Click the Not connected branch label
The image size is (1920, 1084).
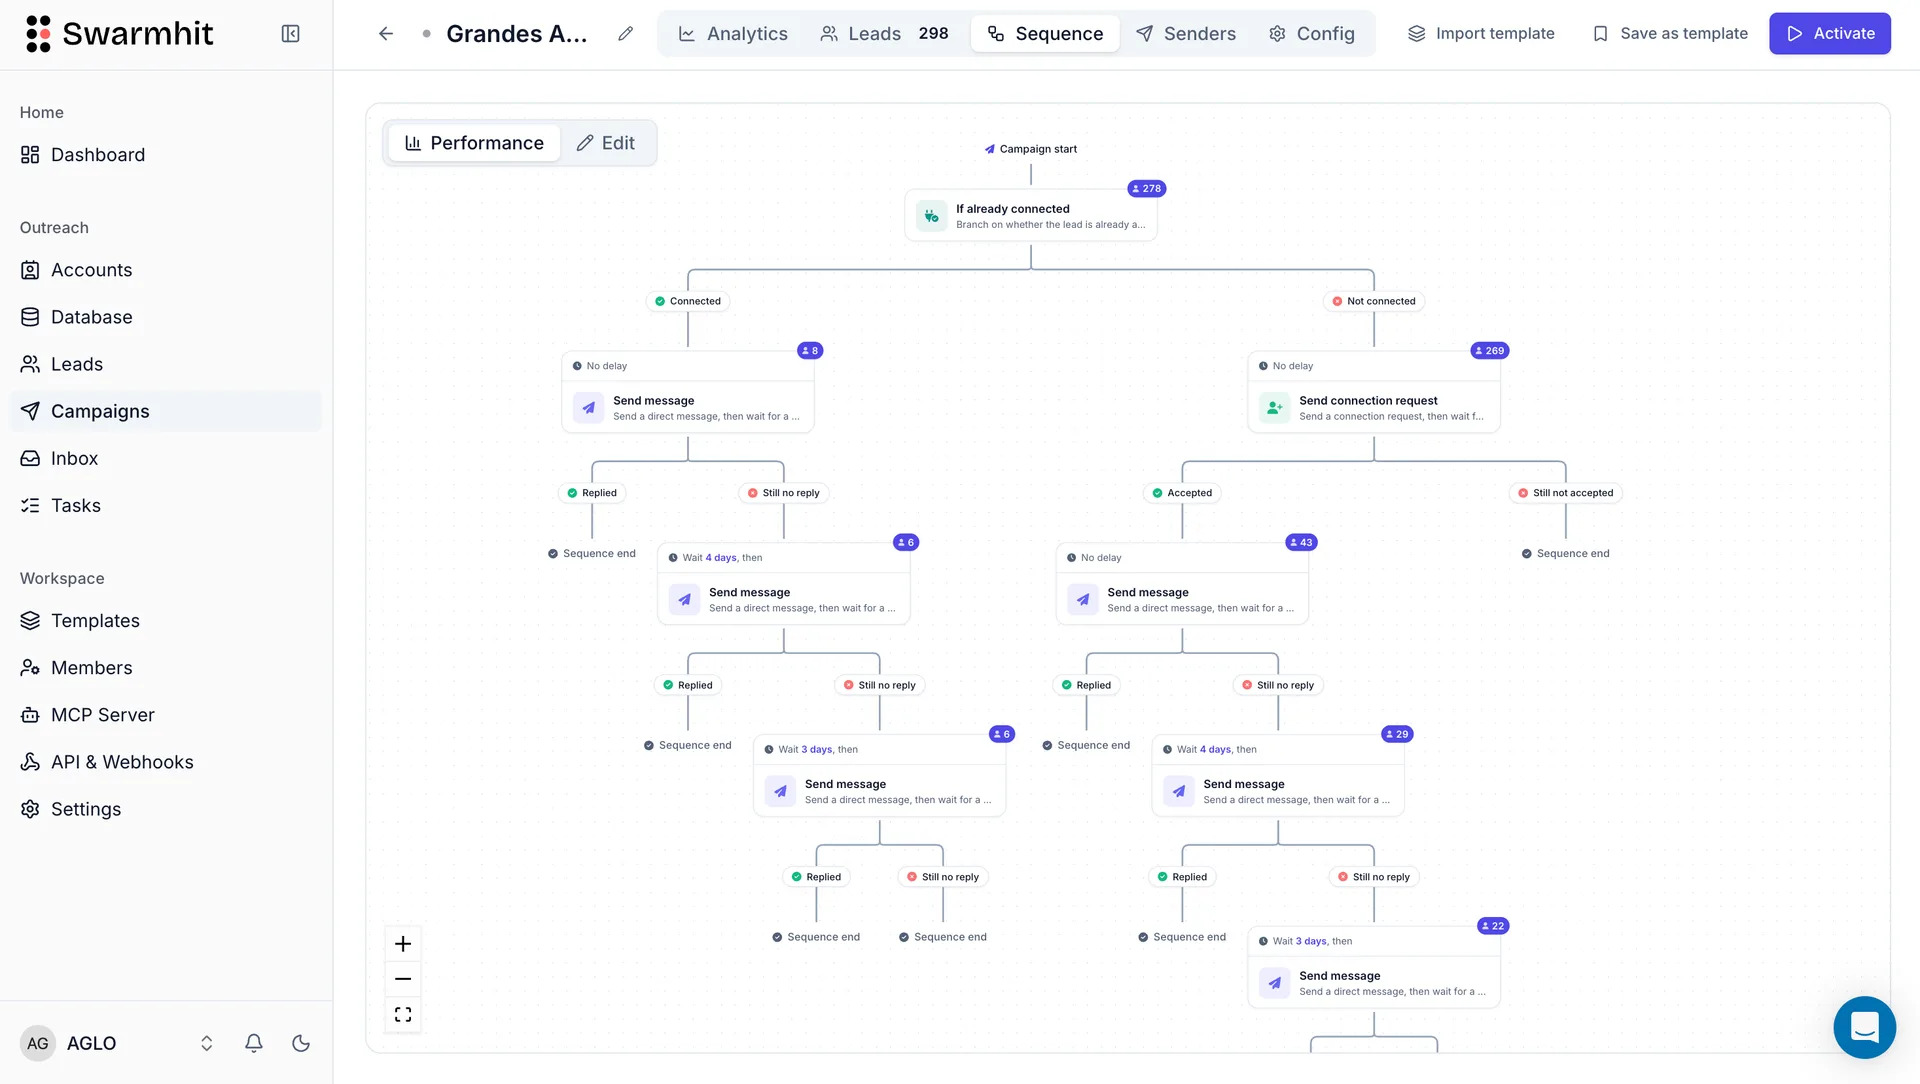click(x=1374, y=301)
